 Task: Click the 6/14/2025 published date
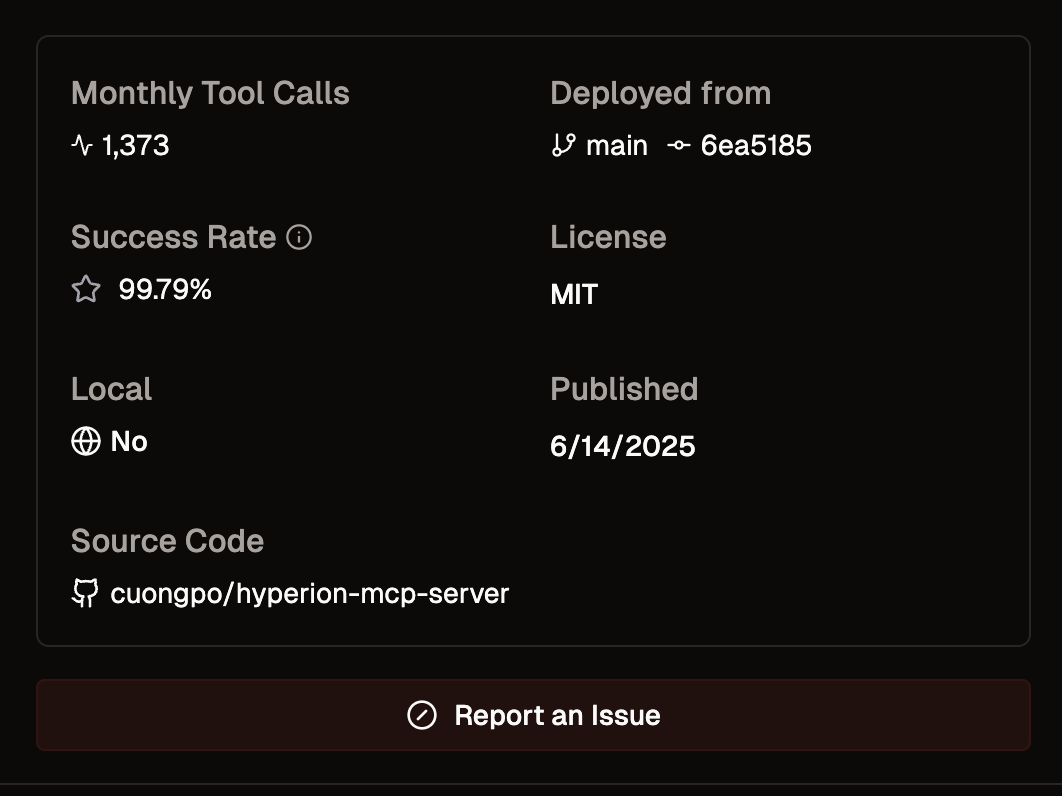coord(622,446)
